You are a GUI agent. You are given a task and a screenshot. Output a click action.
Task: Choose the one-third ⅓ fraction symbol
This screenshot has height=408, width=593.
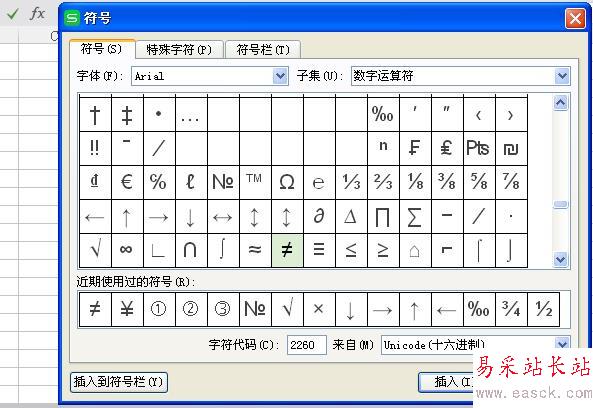(351, 182)
